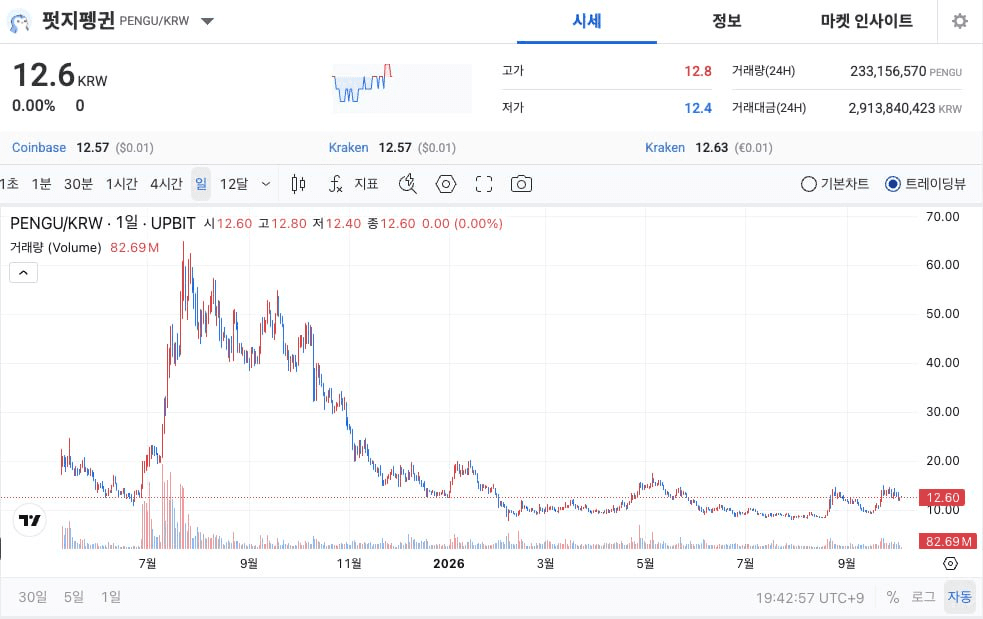Select the 30분 timeframe
The image size is (983, 619).
(x=78, y=184)
